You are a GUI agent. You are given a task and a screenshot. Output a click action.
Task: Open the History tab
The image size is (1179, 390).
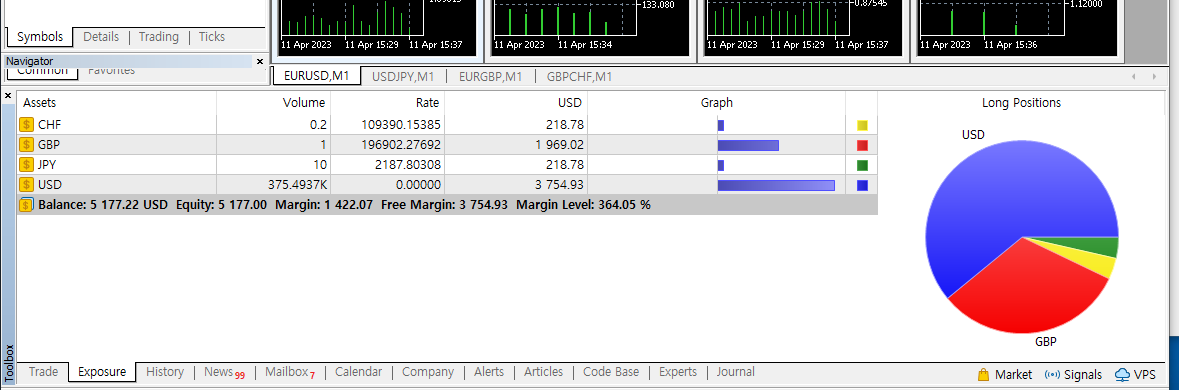click(165, 372)
